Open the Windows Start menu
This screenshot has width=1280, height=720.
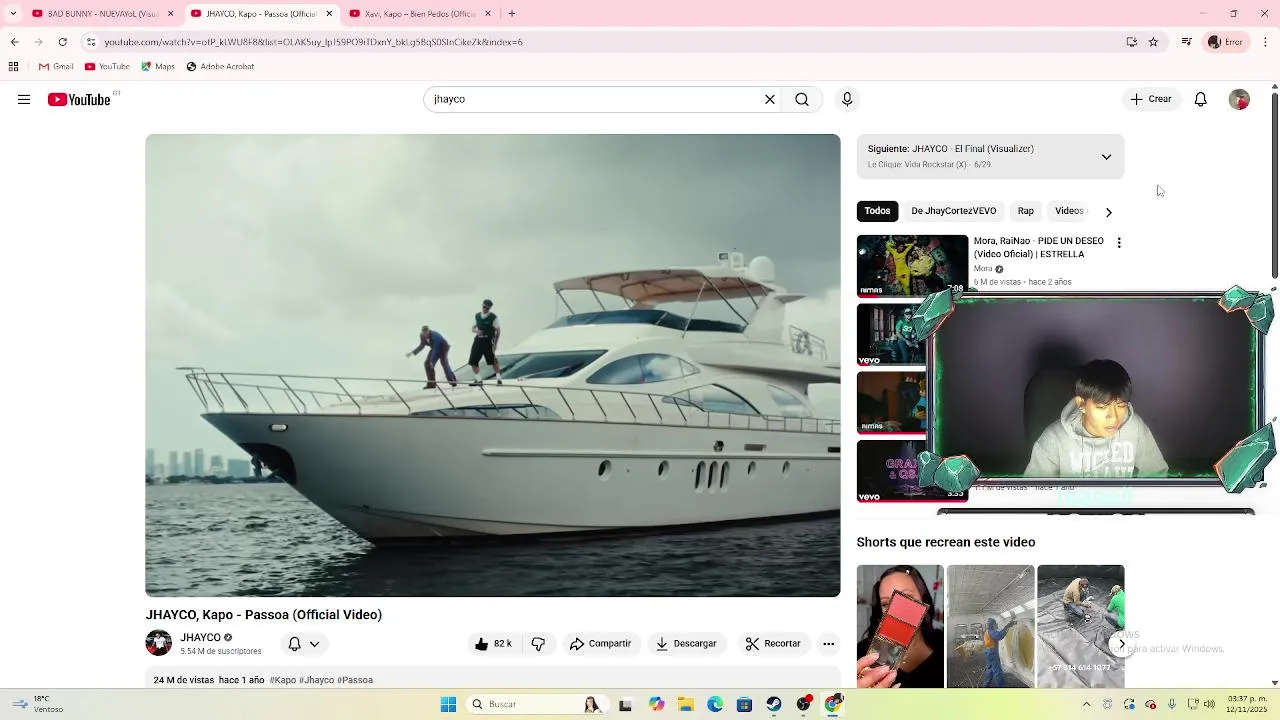pyautogui.click(x=449, y=705)
